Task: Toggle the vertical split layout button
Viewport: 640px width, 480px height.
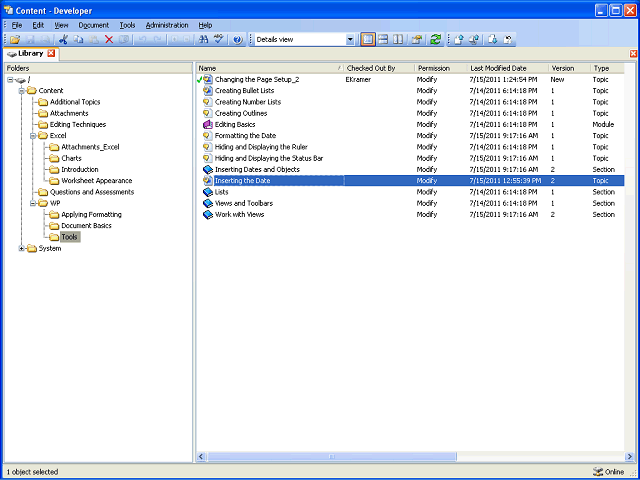Action: point(398,40)
